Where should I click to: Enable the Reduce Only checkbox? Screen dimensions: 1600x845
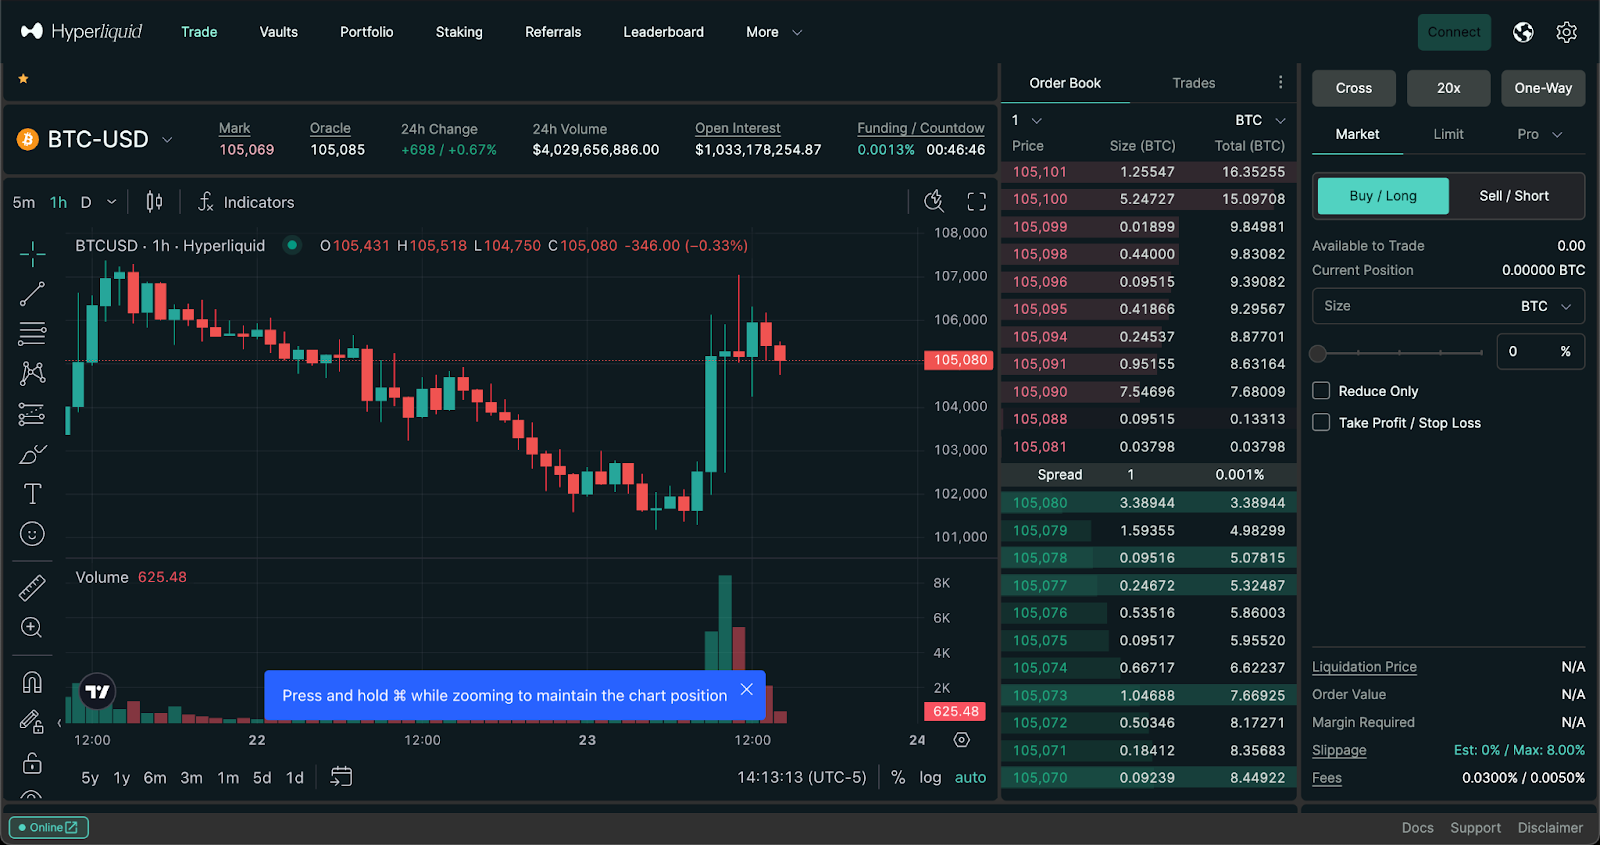point(1321,391)
